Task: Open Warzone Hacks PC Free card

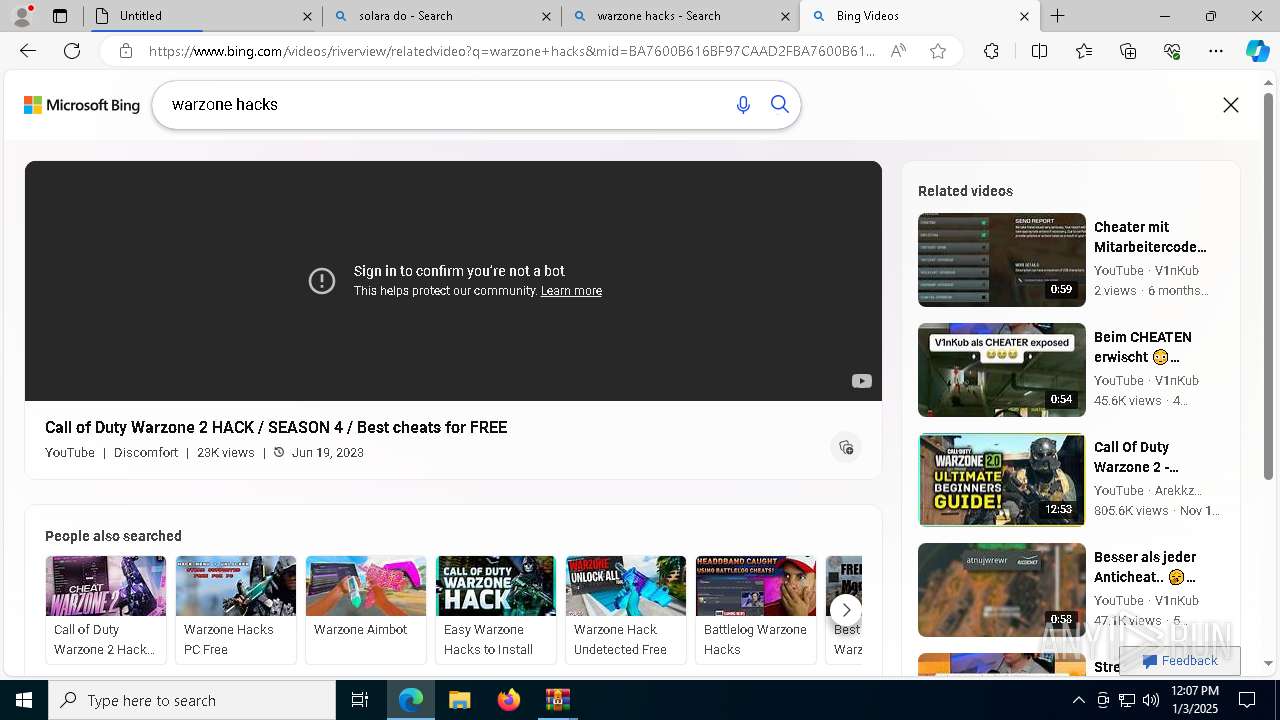Action: pos(236,609)
